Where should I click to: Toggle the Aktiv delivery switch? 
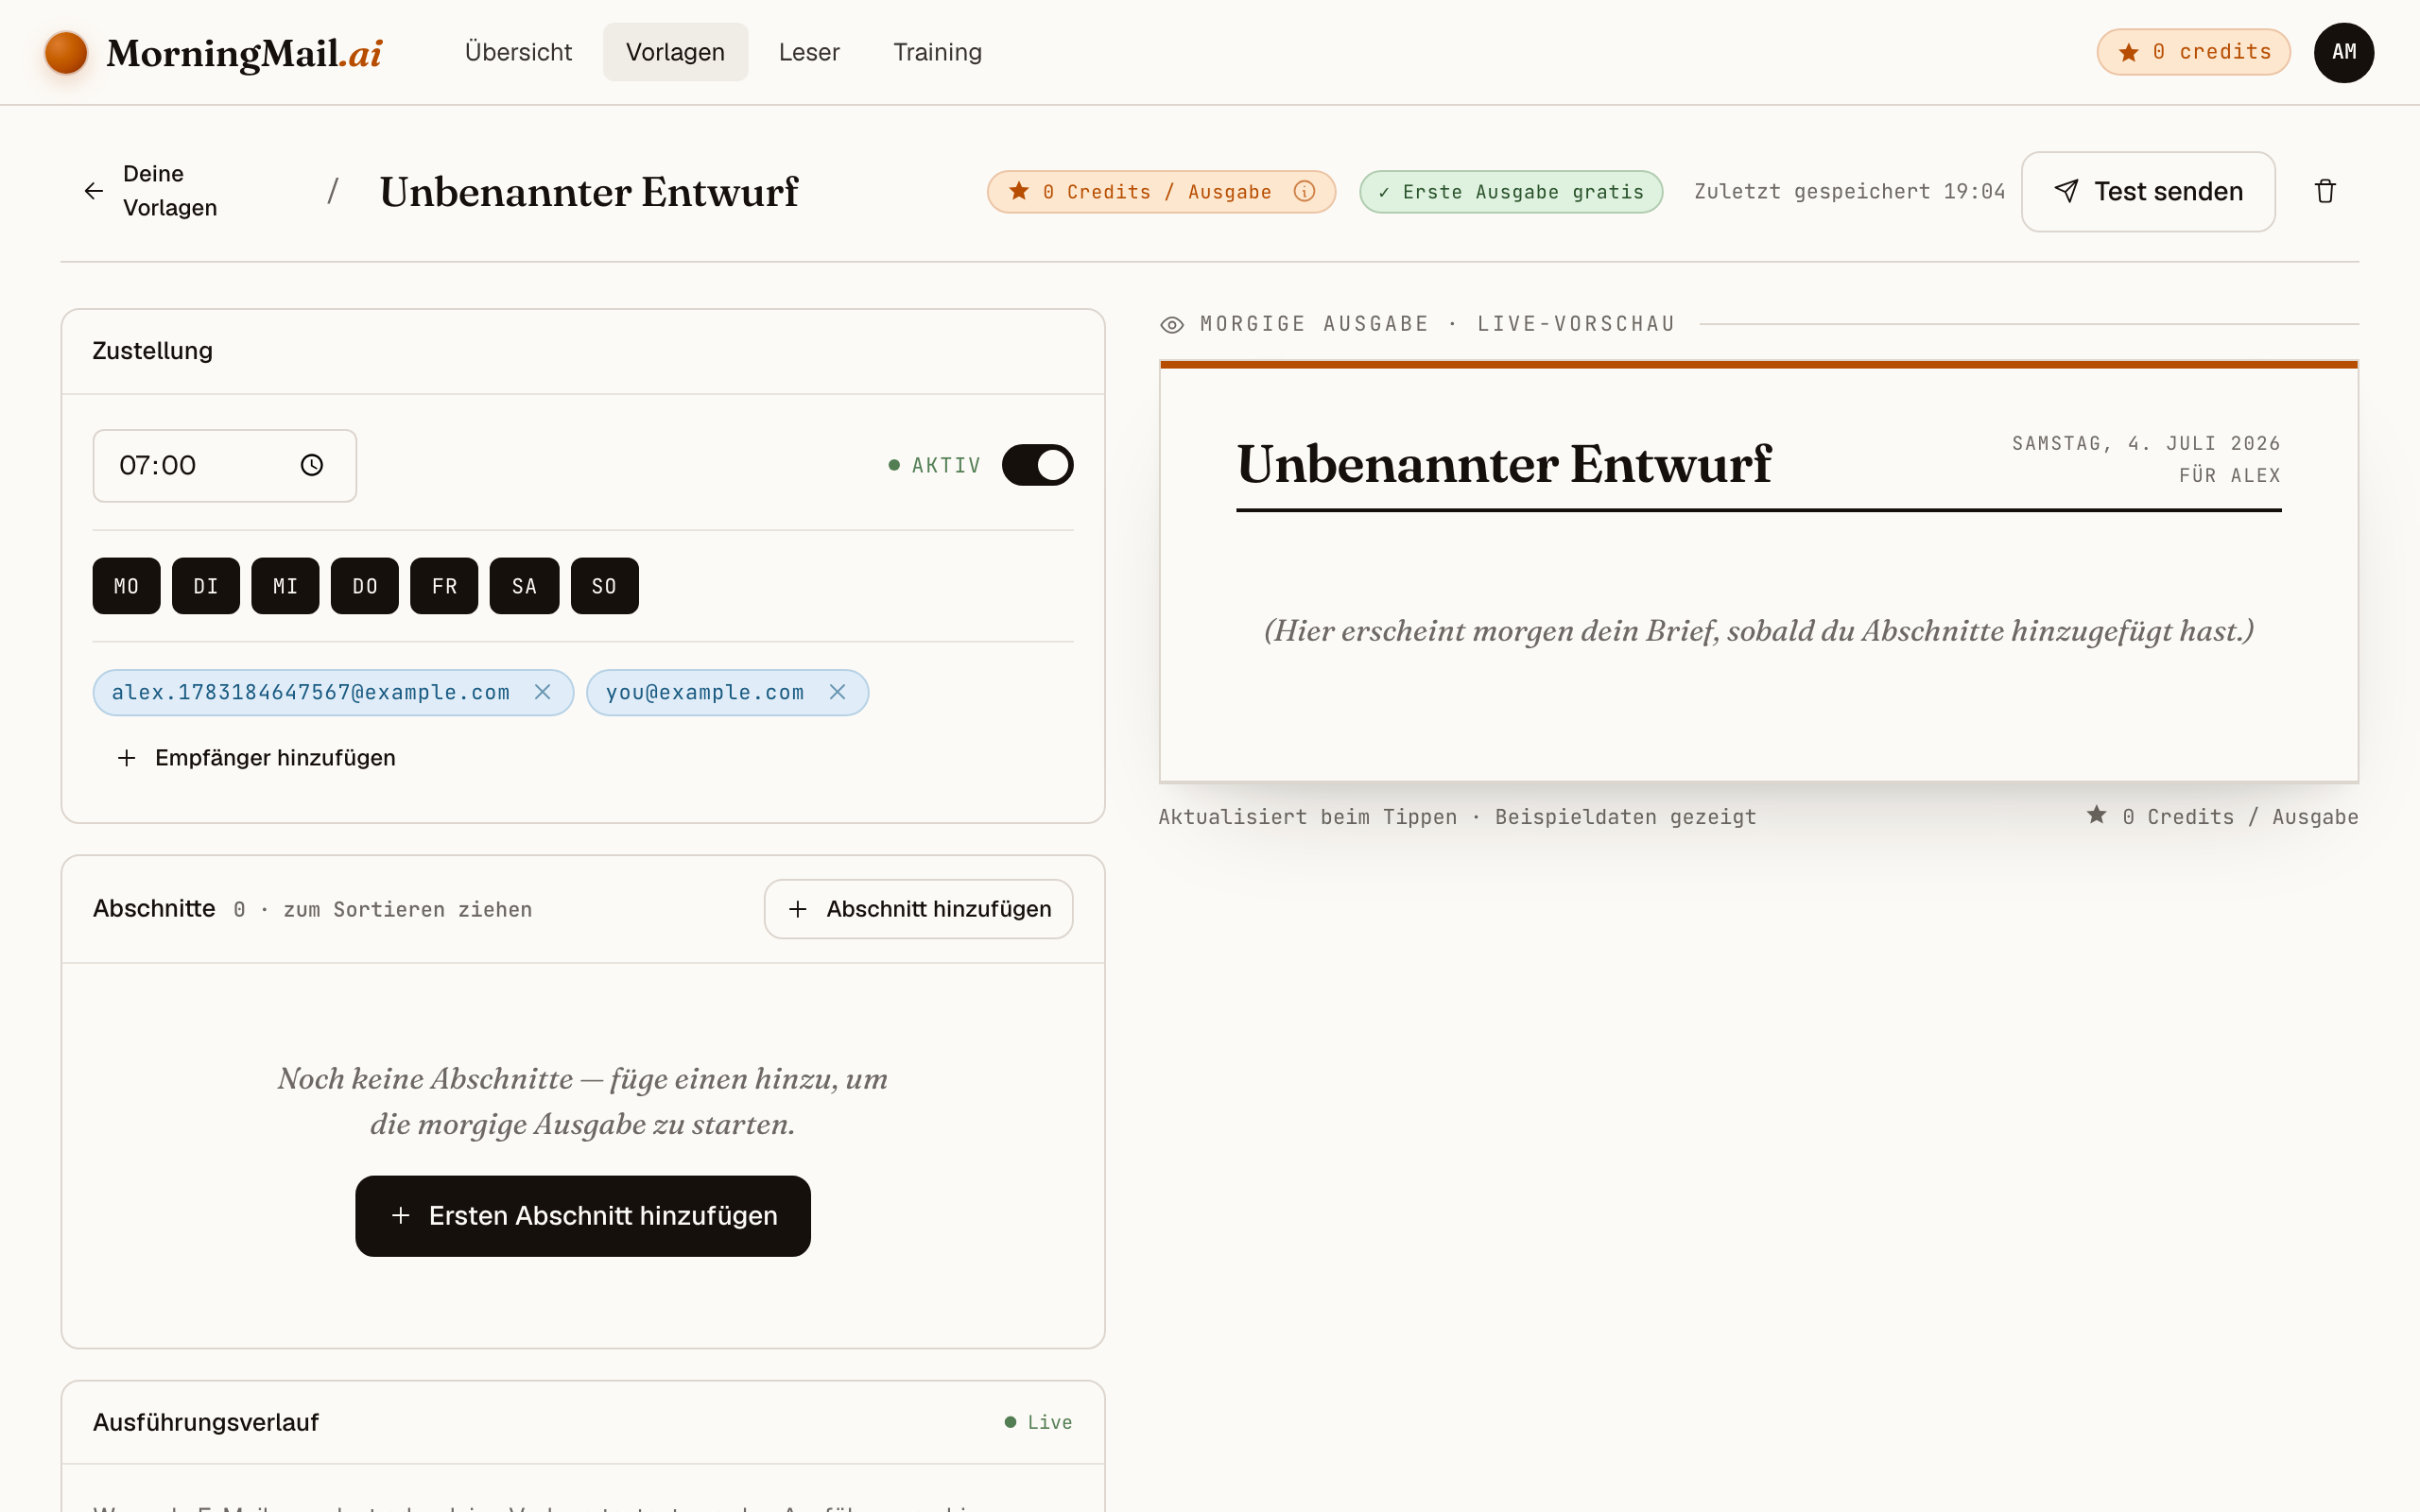pos(1037,465)
